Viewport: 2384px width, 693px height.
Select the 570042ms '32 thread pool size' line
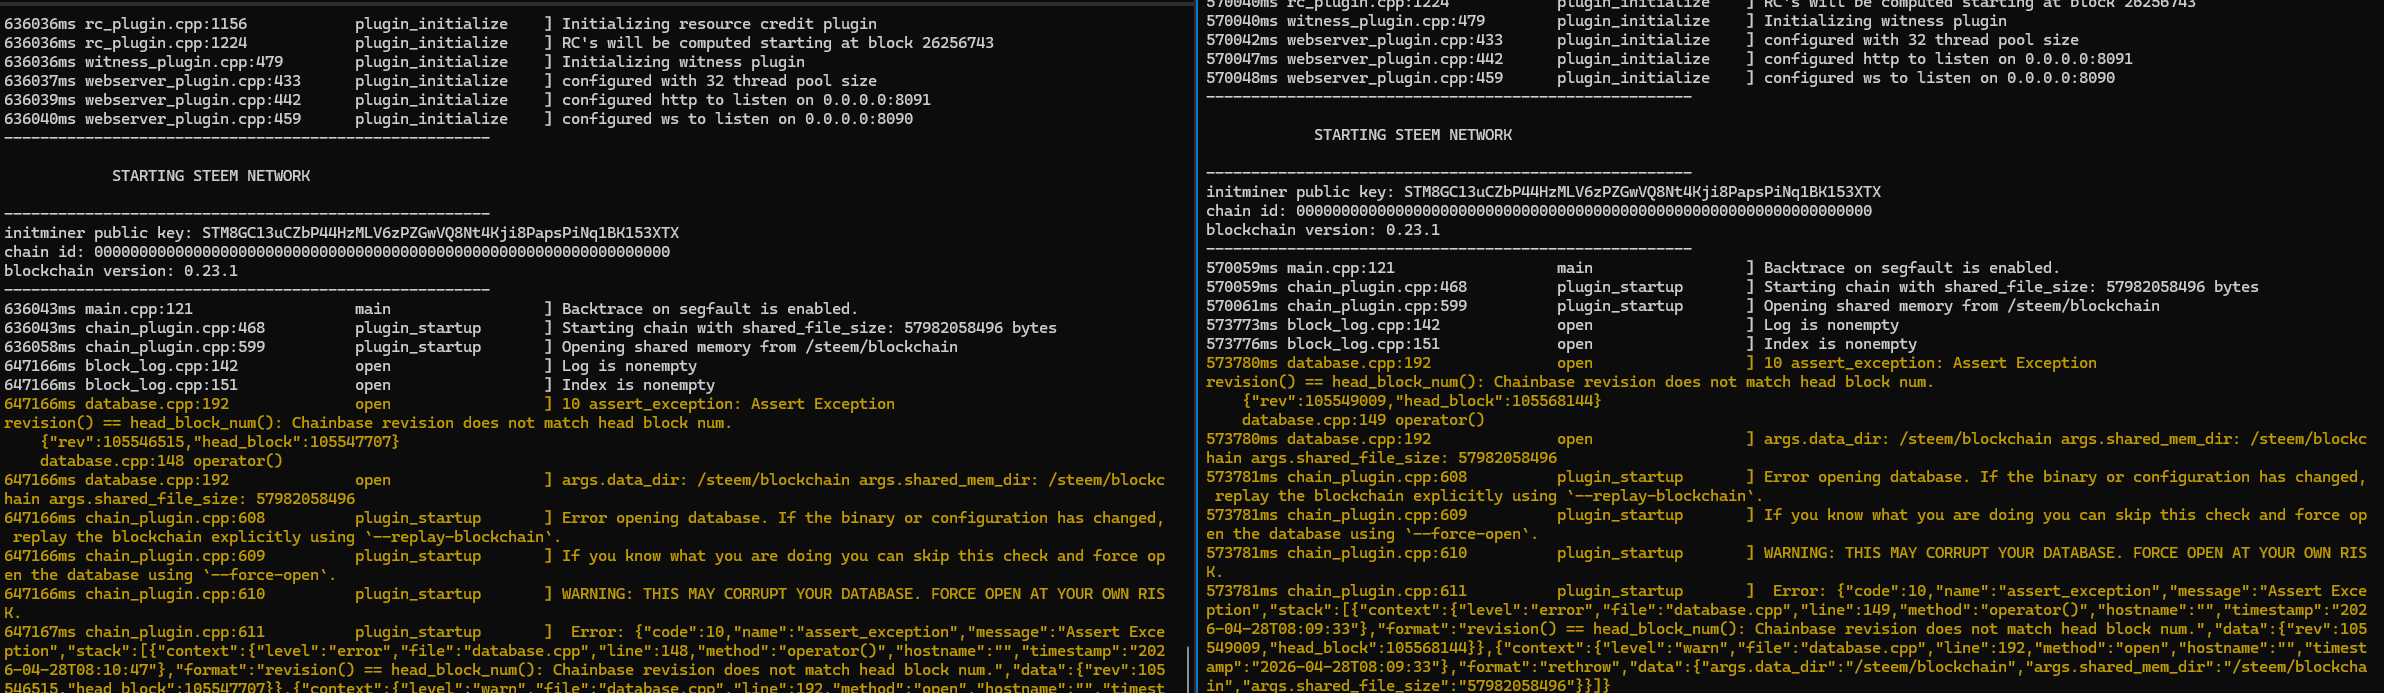coord(1642,40)
